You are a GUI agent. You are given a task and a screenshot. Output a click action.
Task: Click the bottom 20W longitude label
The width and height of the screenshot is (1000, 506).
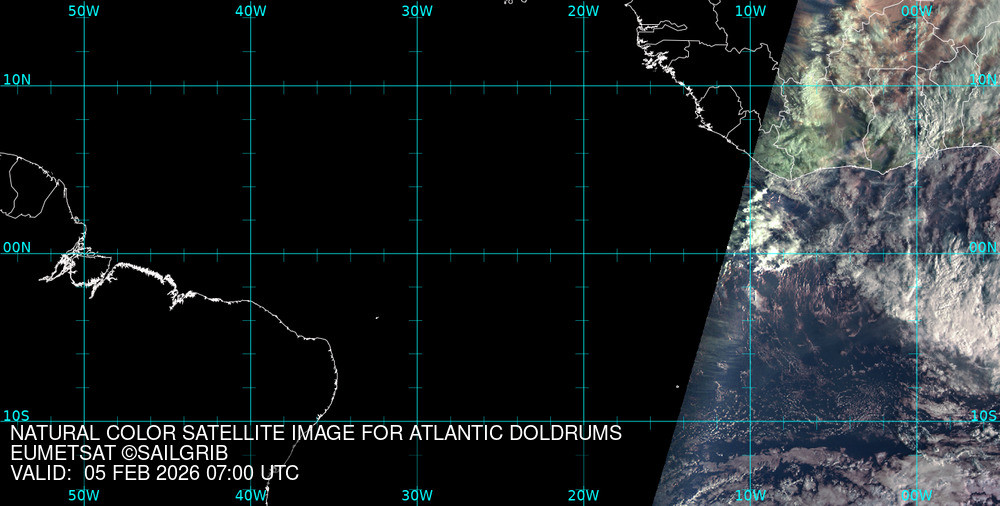pyautogui.click(x=583, y=495)
